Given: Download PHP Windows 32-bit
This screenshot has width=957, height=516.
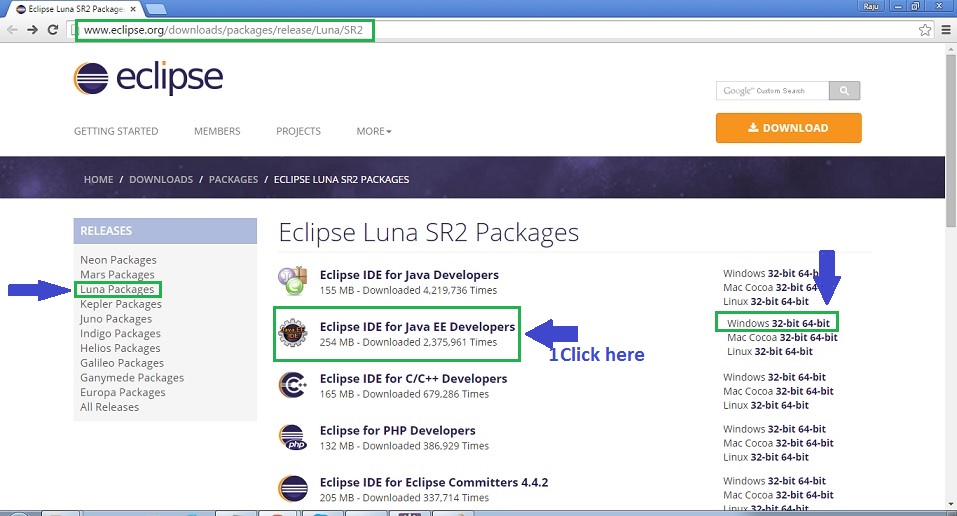Looking at the screenshot, I should tap(781, 429).
